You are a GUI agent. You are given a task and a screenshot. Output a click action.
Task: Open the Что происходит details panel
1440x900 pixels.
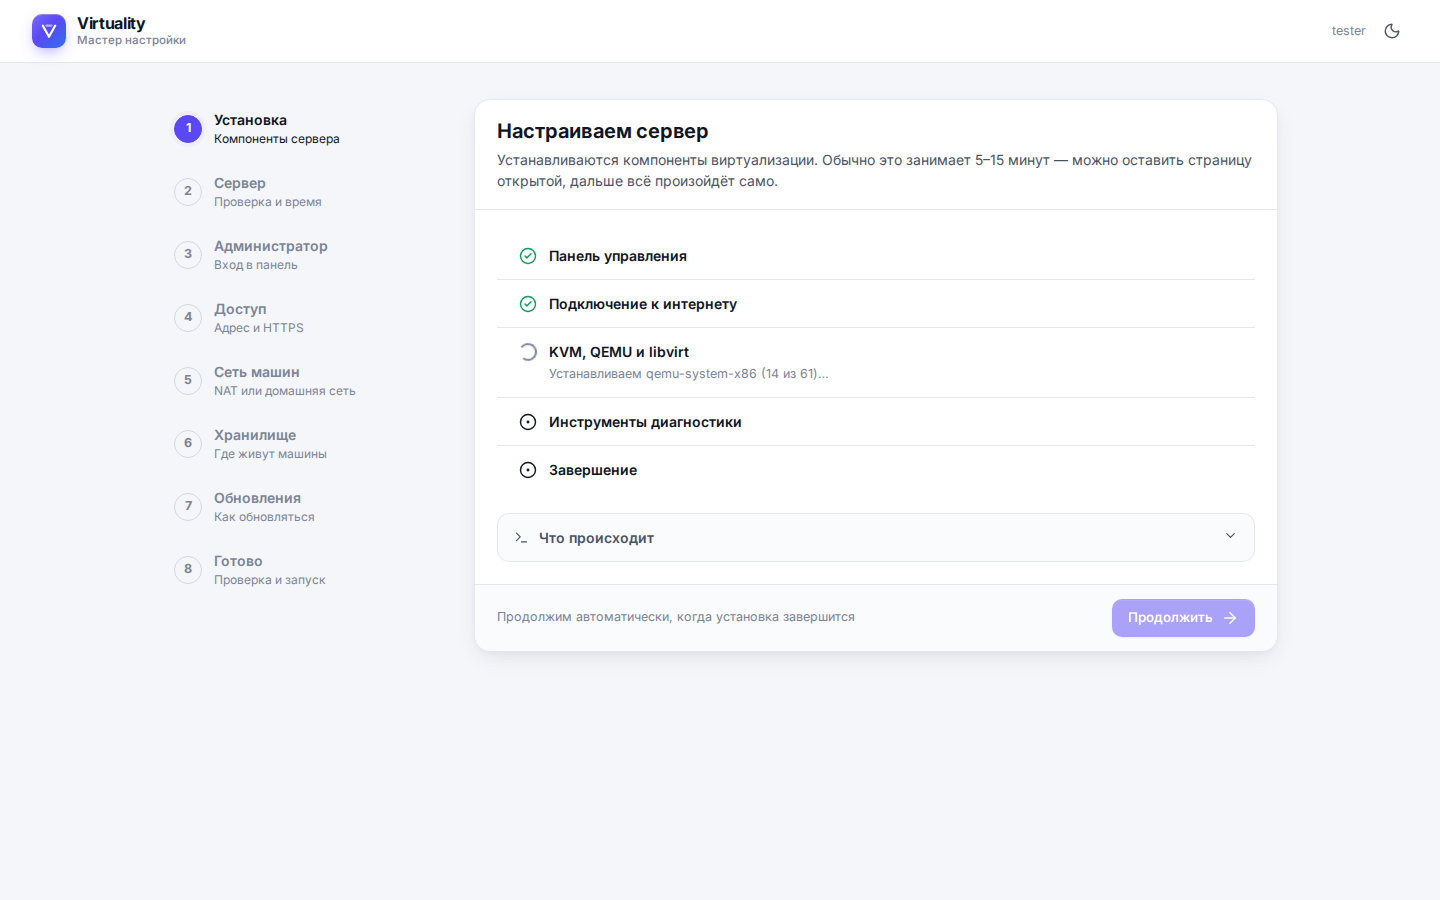(876, 538)
